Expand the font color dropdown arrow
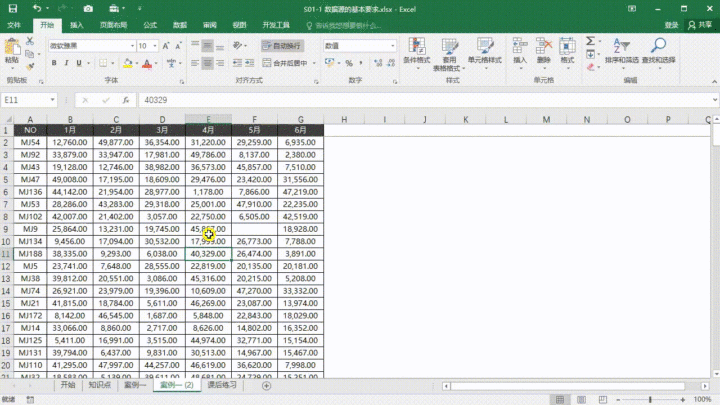 tap(156, 63)
